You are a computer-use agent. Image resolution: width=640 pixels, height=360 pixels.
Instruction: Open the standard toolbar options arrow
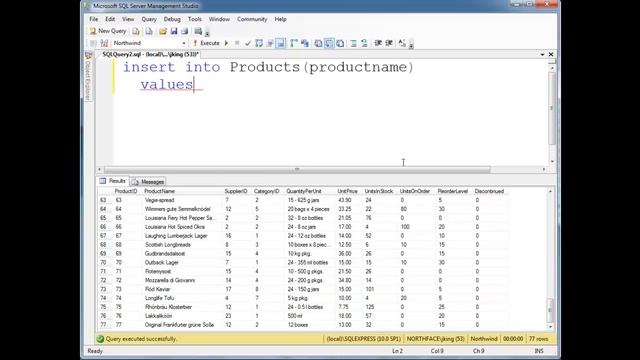click(207, 32)
